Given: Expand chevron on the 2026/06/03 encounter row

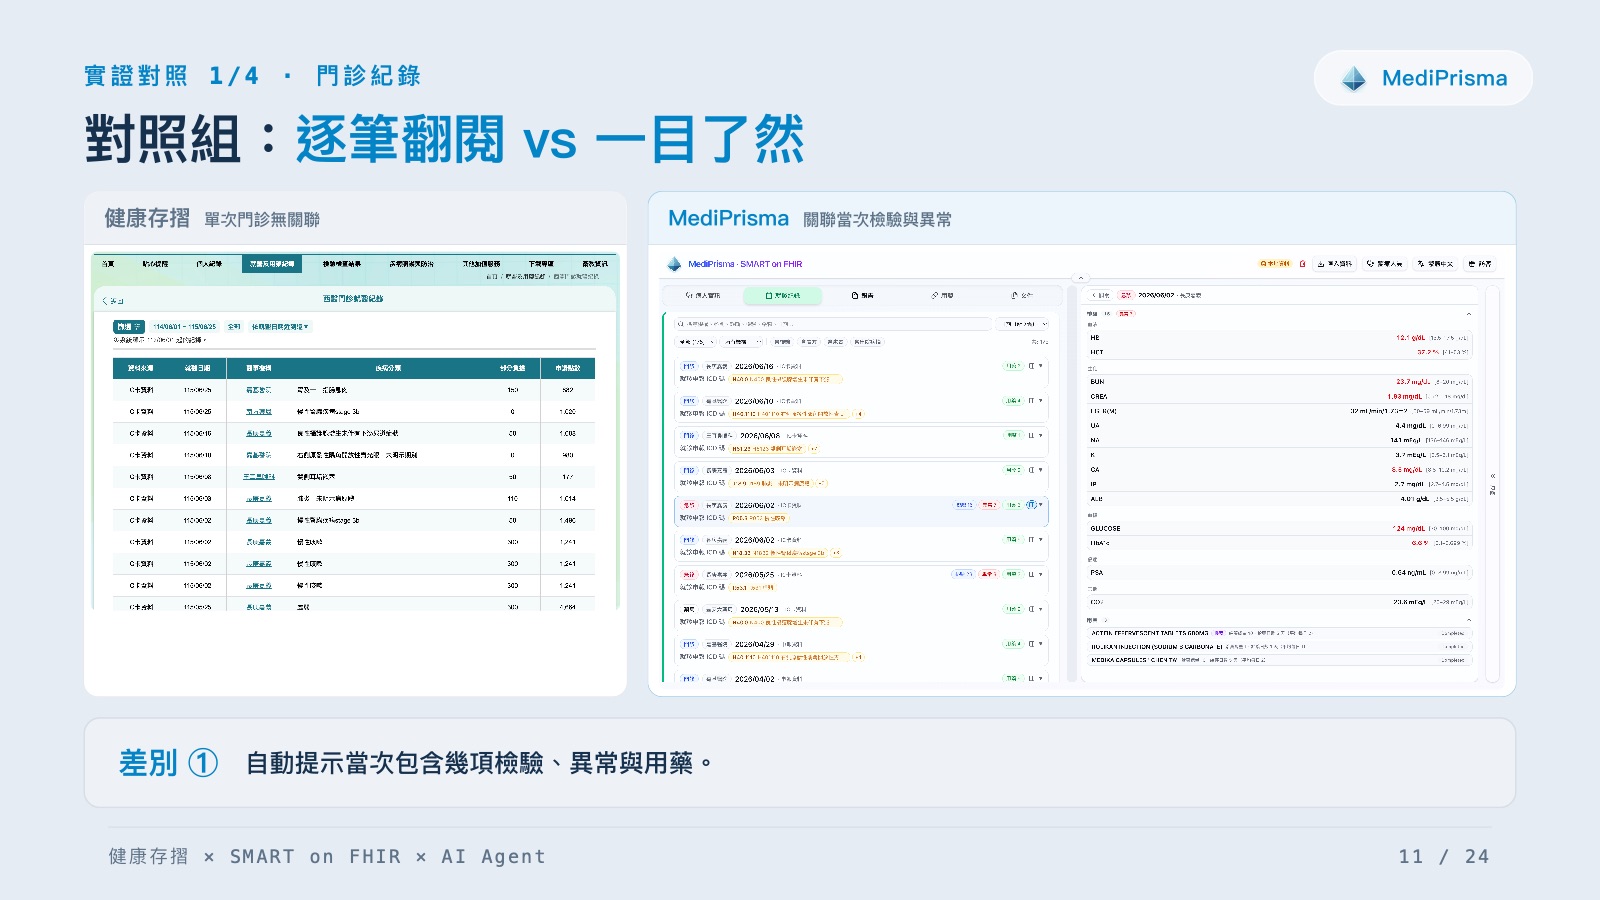Looking at the screenshot, I should (x=1041, y=470).
